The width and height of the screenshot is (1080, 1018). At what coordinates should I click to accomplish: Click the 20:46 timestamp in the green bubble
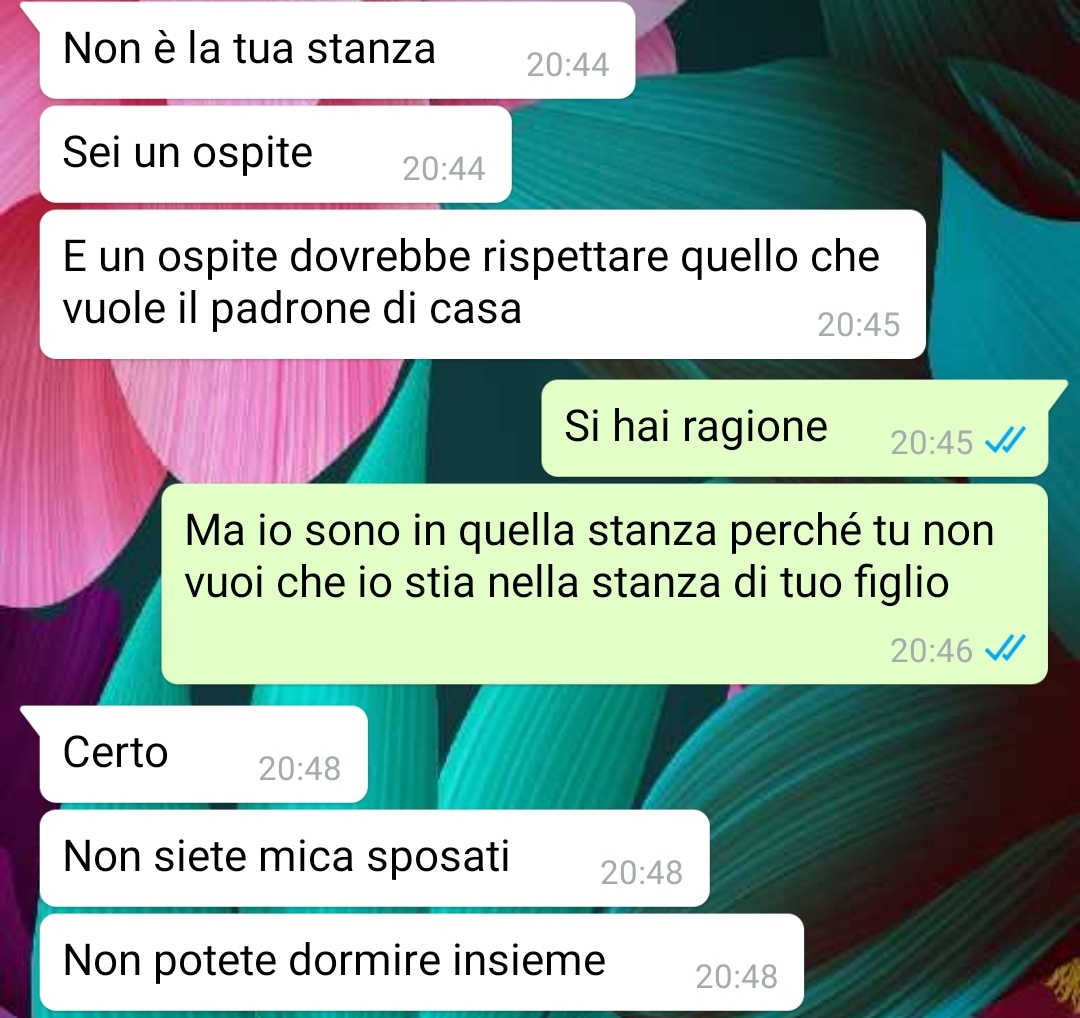pyautogui.click(x=931, y=651)
